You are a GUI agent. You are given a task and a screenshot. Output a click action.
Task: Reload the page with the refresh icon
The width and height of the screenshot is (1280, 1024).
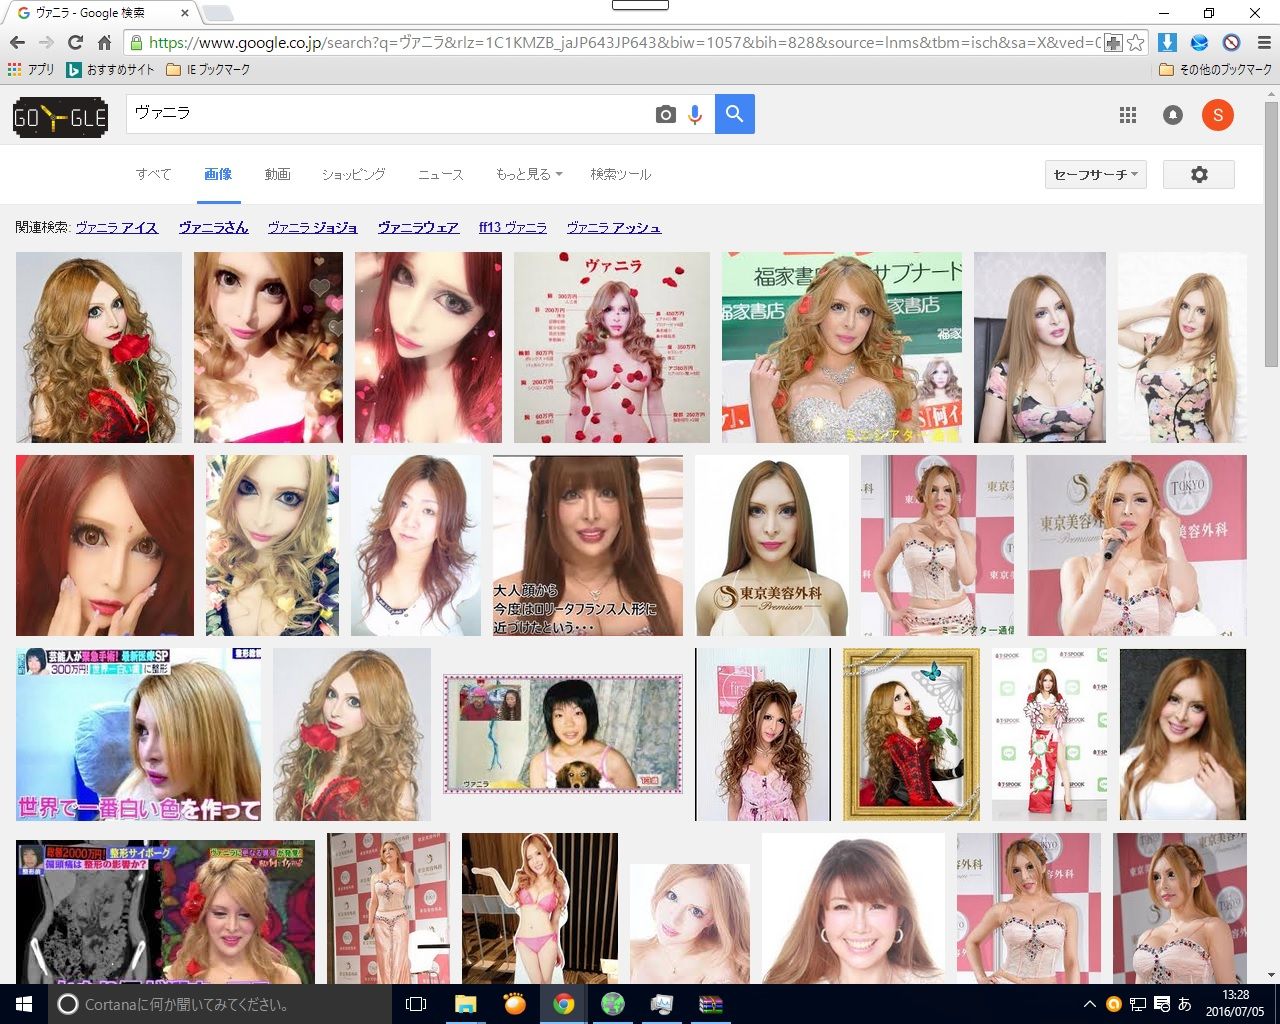[x=75, y=43]
